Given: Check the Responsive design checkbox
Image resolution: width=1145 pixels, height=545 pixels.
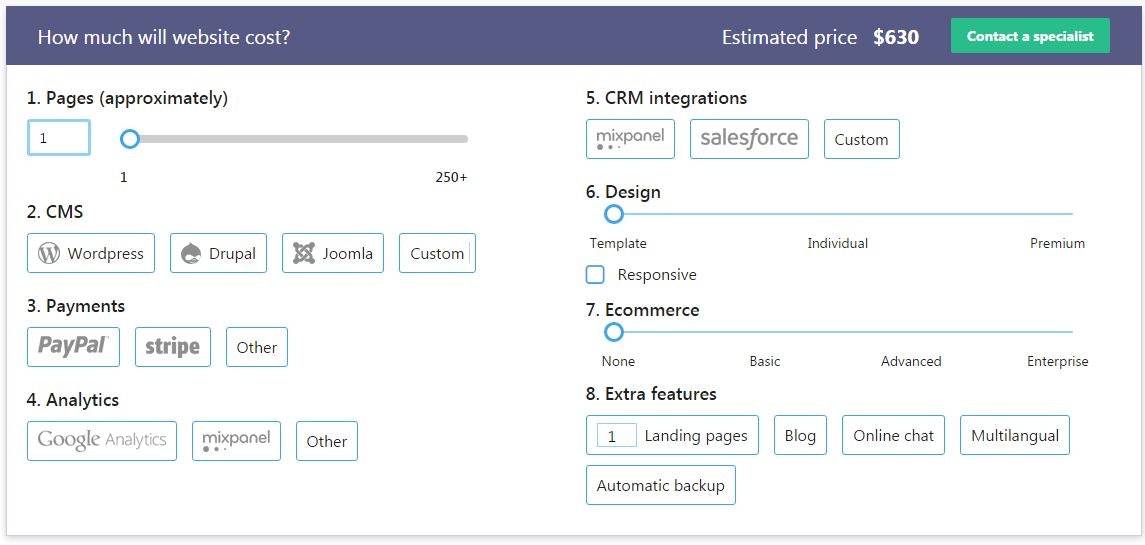Looking at the screenshot, I should point(595,275).
